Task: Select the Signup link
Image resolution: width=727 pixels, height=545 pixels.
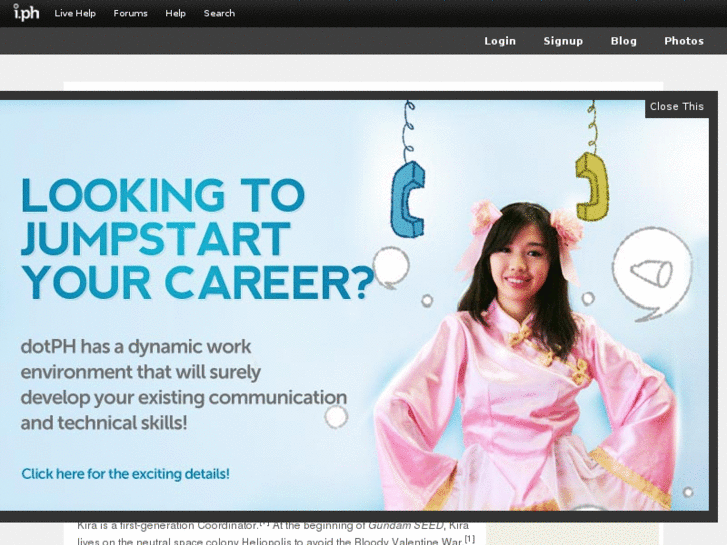Action: coord(563,41)
